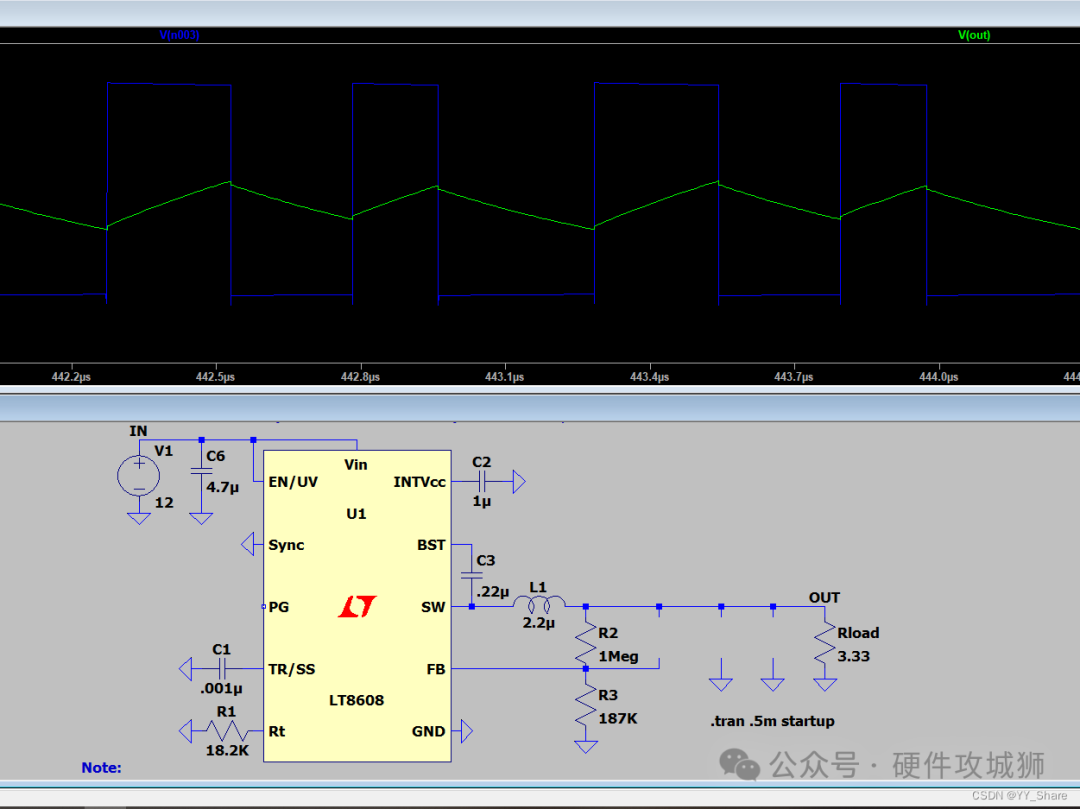Click the Note: text
This screenshot has height=809, width=1080.
101,768
